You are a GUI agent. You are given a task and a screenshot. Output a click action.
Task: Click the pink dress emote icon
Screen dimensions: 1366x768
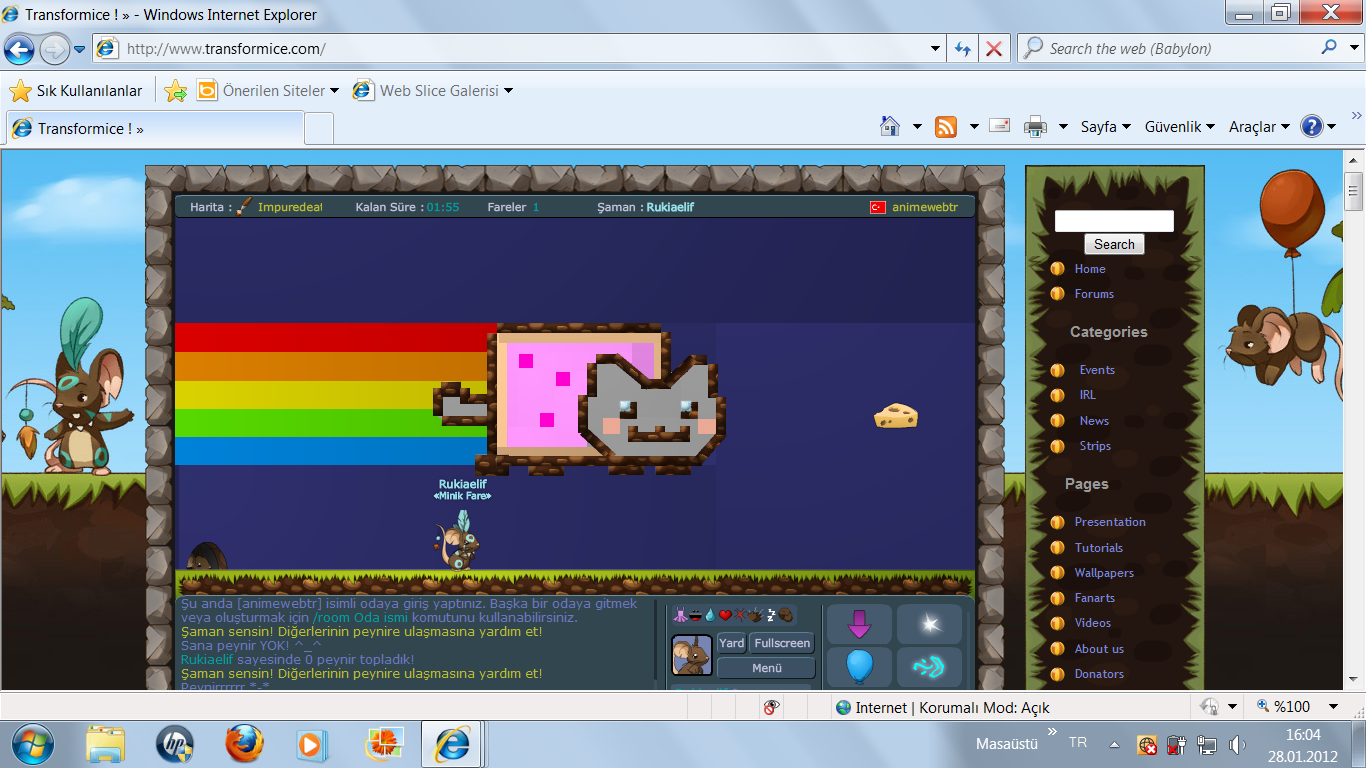tap(680, 614)
